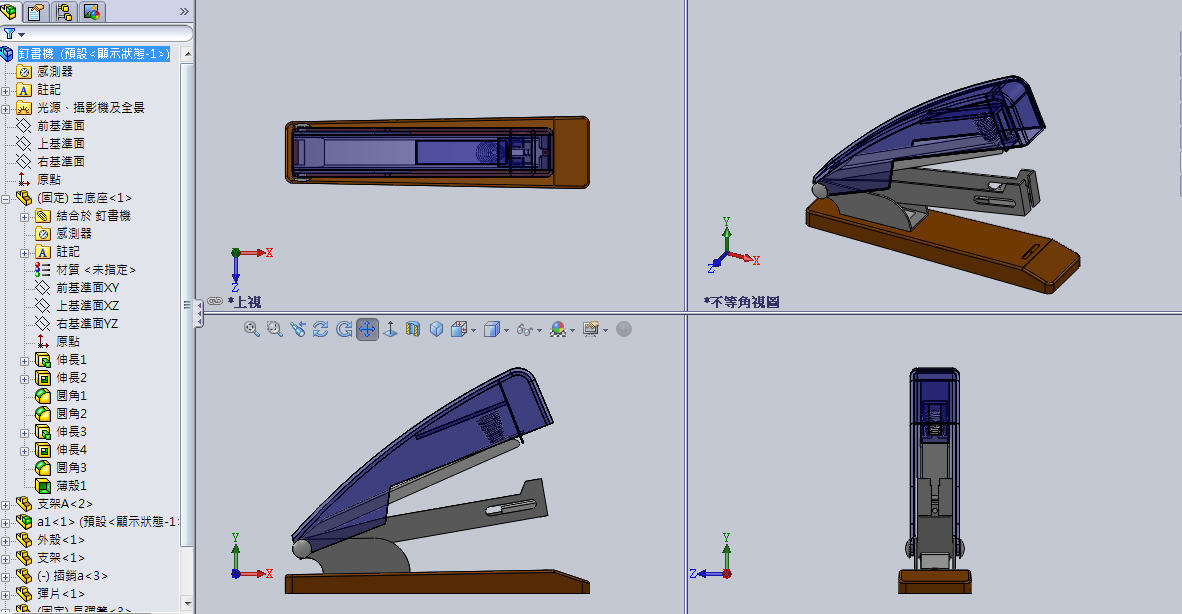Enable the Section View tool
Screen dimensions: 1182x614
tap(412, 329)
